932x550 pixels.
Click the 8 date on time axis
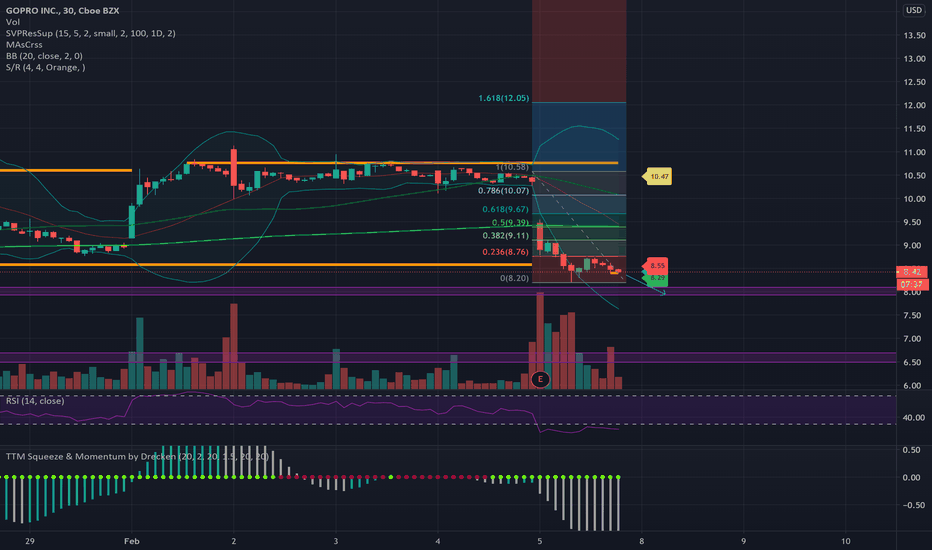pyautogui.click(x=641, y=541)
